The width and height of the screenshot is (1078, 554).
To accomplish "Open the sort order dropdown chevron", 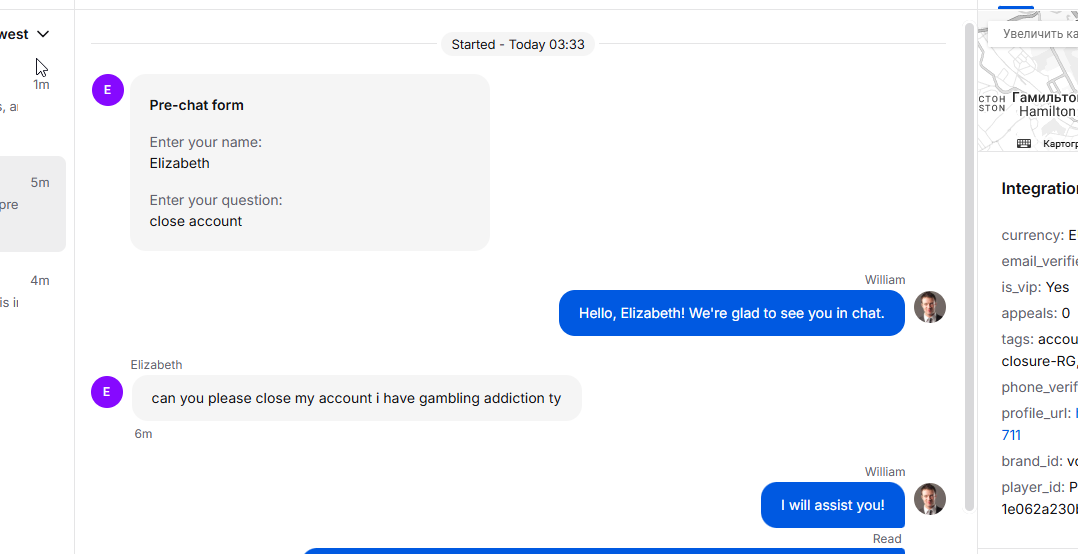I will (43, 34).
